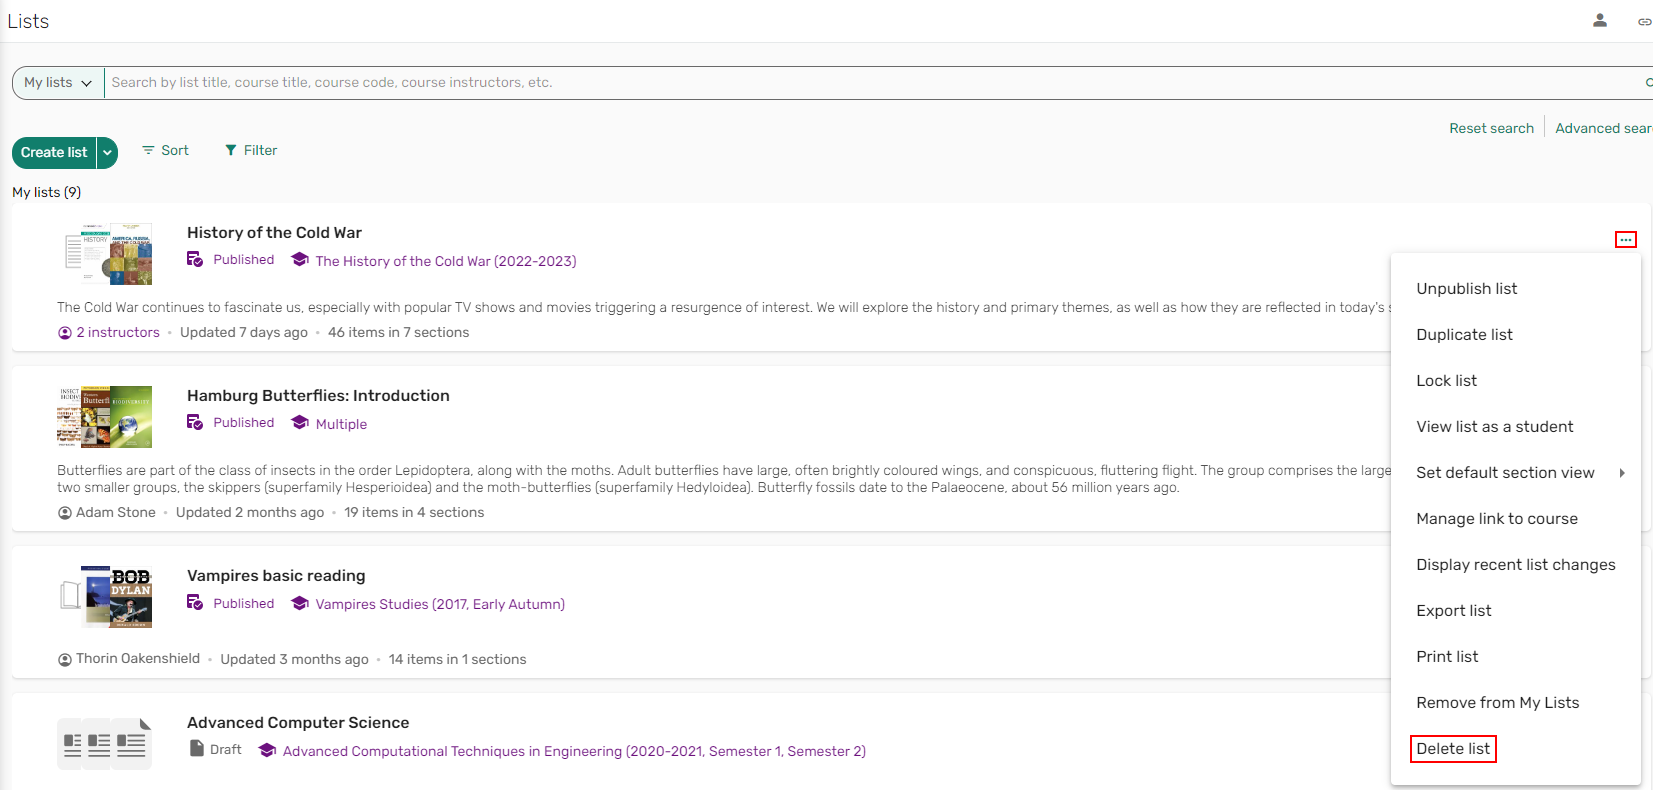
Task: Open the Hamburg Butterflies: Introduction list title
Action: point(318,396)
